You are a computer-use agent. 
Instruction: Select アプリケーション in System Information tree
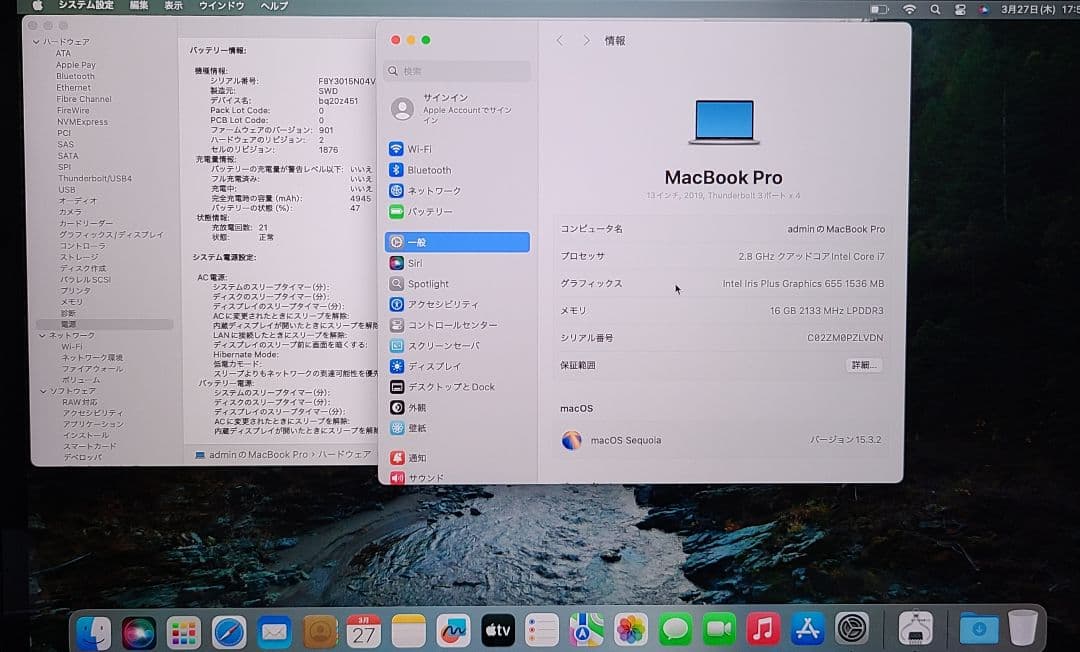(93, 424)
